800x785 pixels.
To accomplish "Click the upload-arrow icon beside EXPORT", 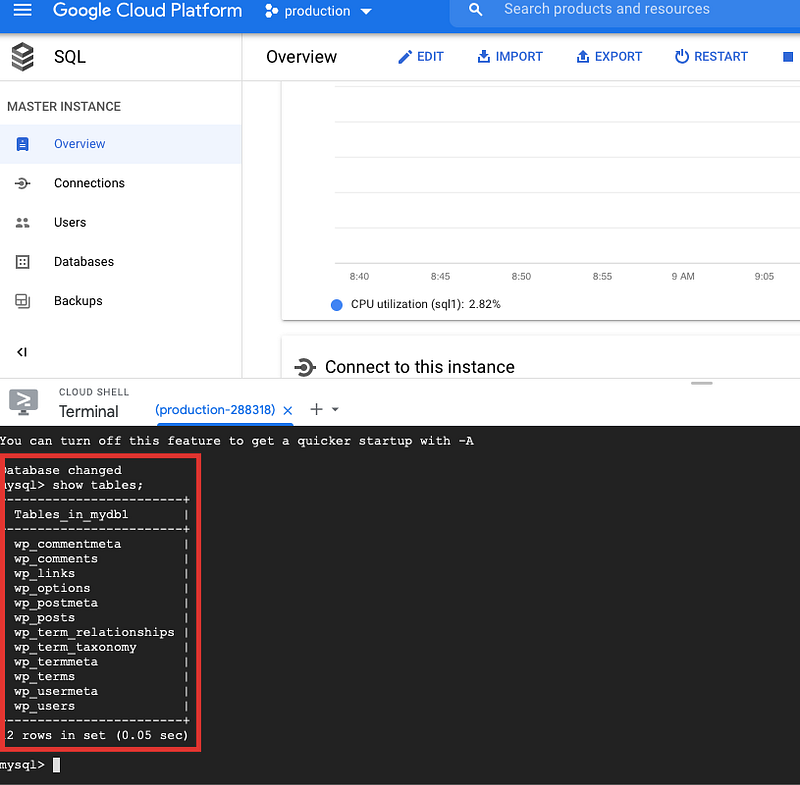I will tap(583, 57).
